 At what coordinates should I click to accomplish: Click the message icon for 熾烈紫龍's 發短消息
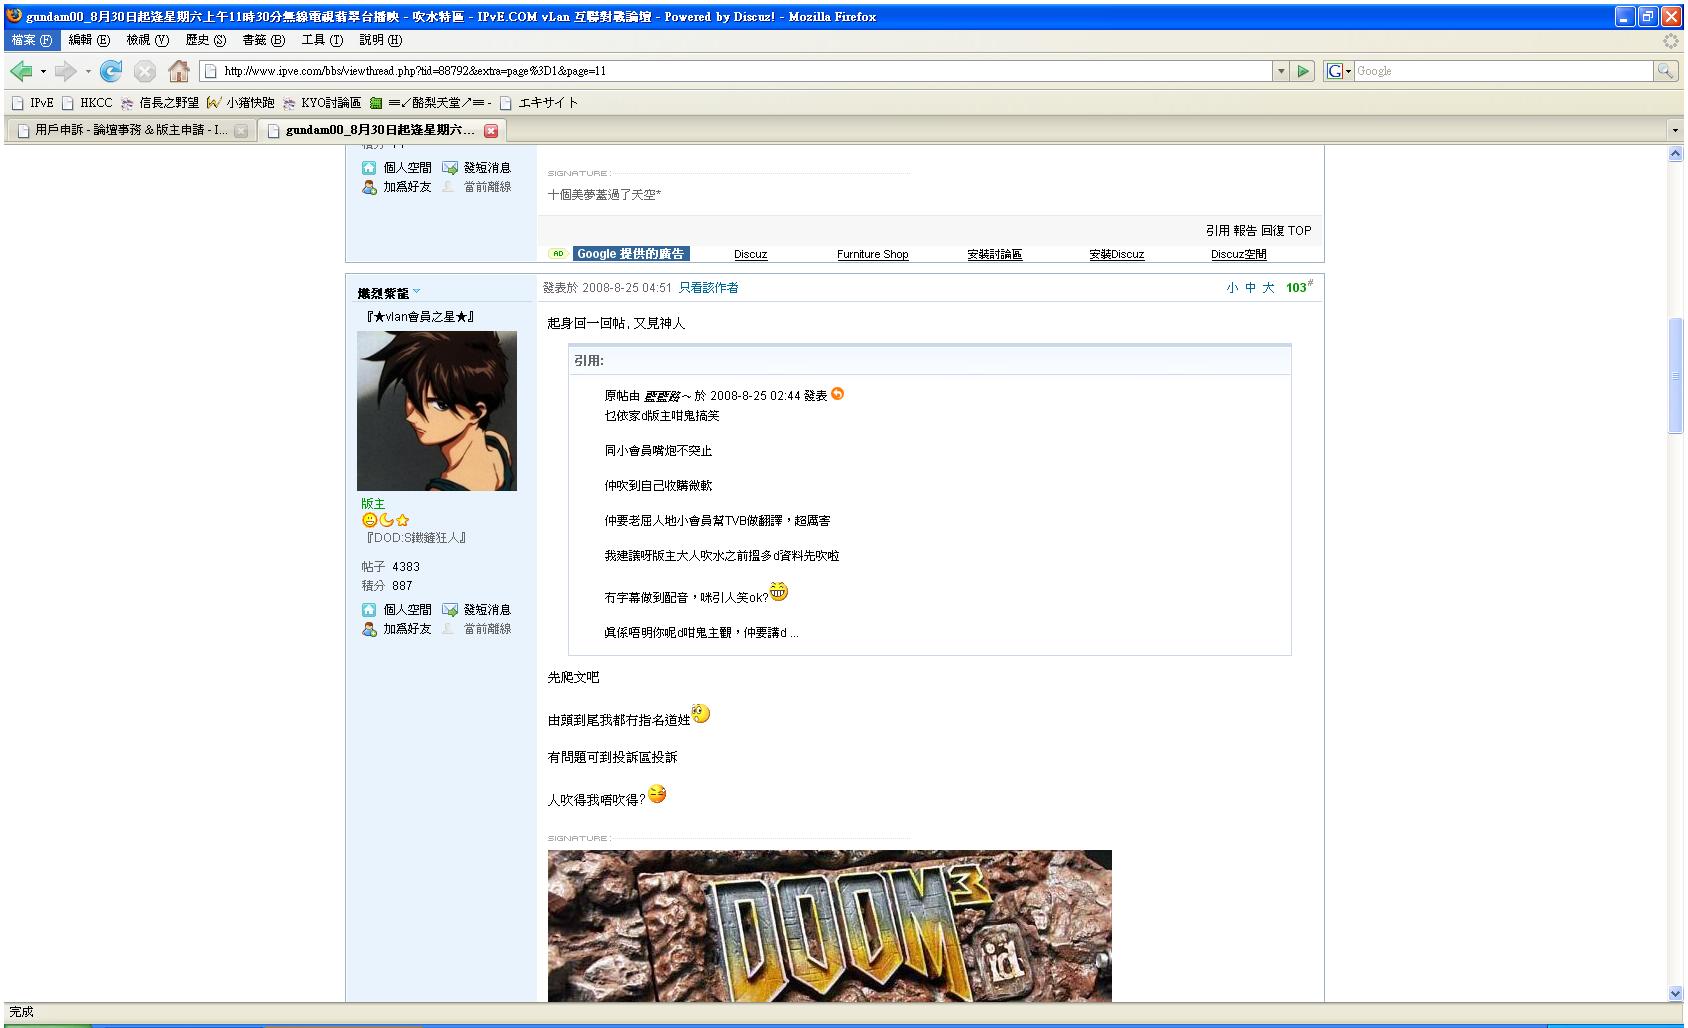450,609
